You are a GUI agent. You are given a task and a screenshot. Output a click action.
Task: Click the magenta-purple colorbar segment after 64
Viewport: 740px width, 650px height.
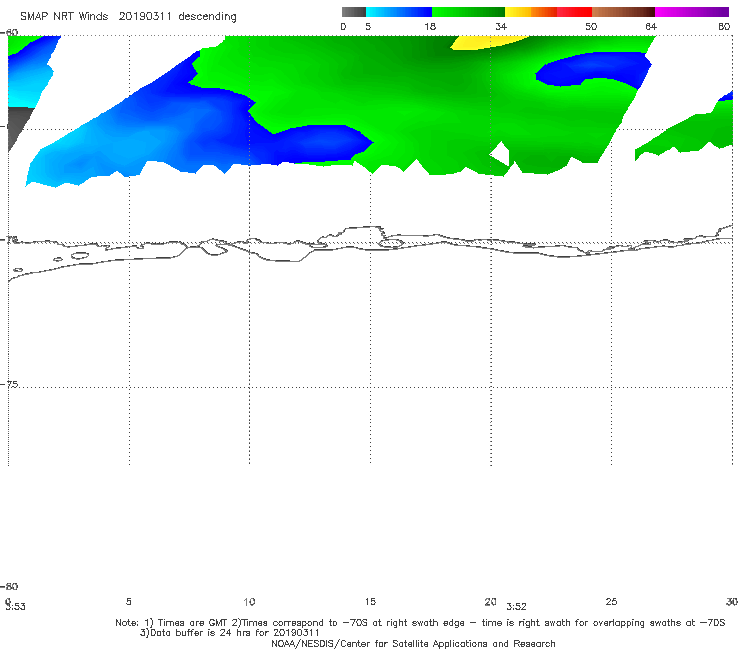[x=692, y=12]
